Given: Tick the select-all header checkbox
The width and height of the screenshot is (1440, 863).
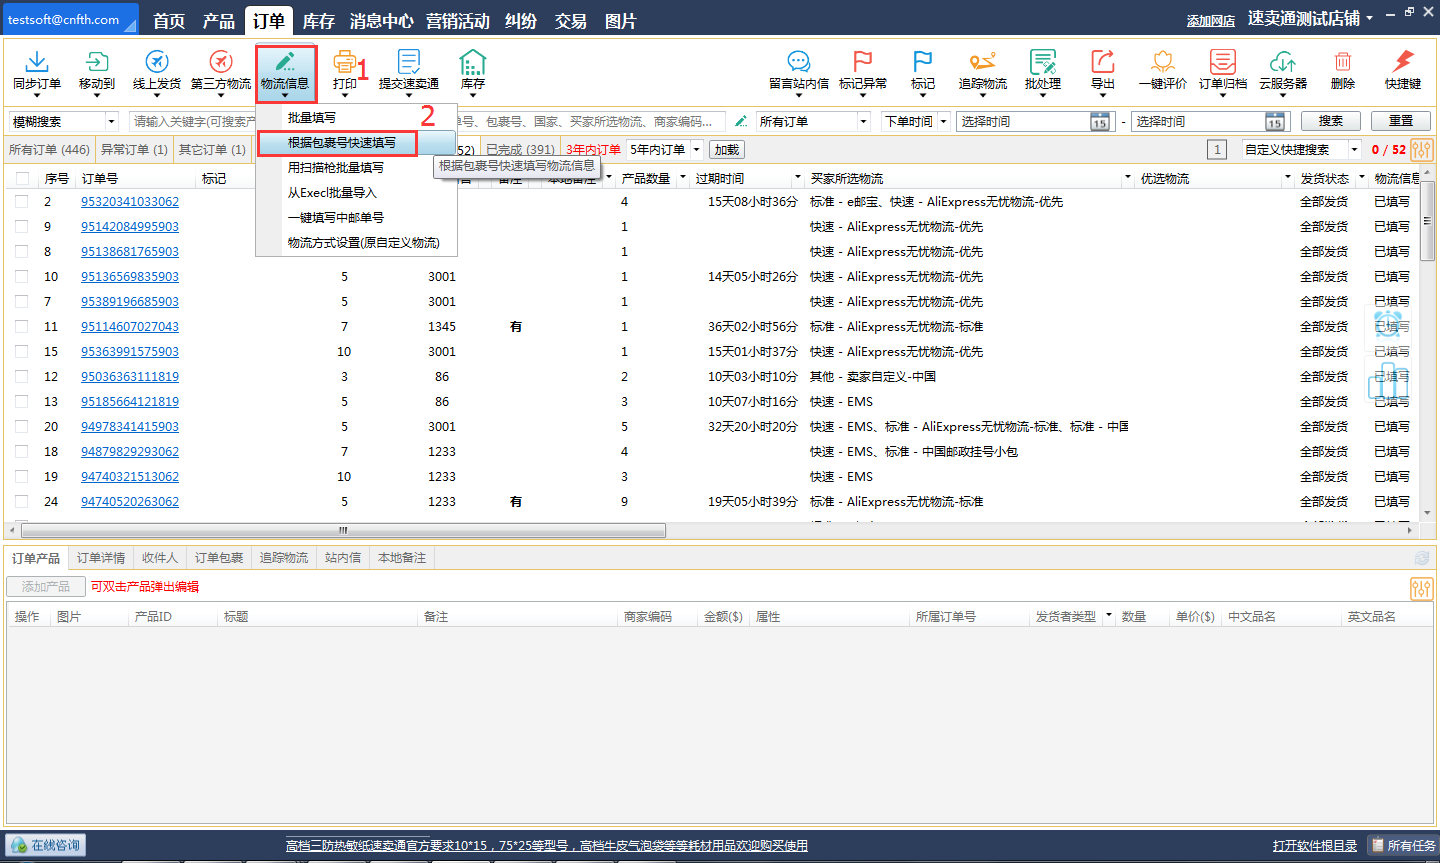Looking at the screenshot, I should [23, 179].
